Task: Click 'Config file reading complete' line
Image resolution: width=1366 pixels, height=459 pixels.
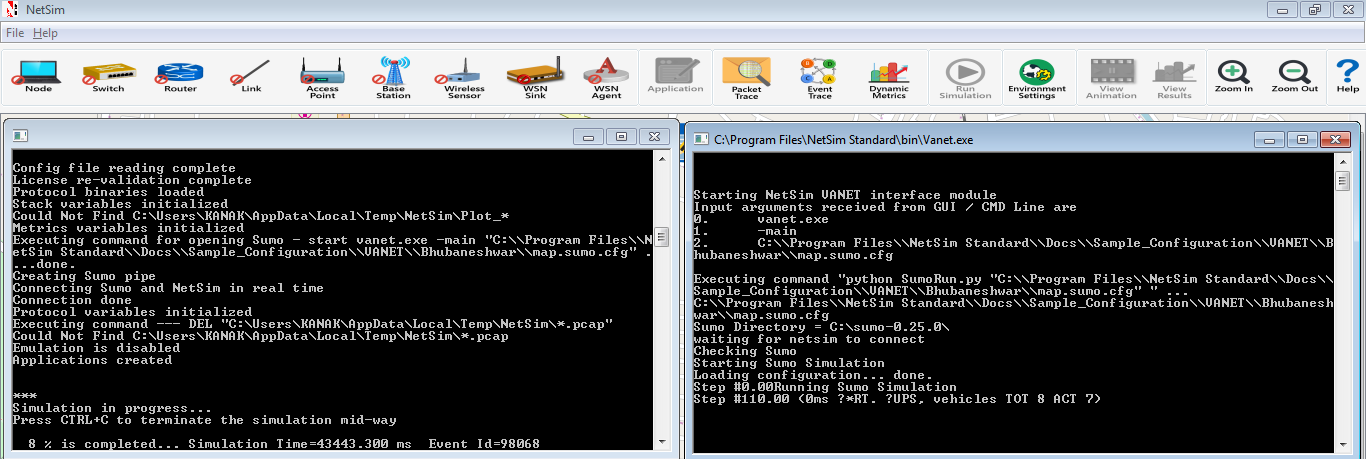Action: [124, 168]
